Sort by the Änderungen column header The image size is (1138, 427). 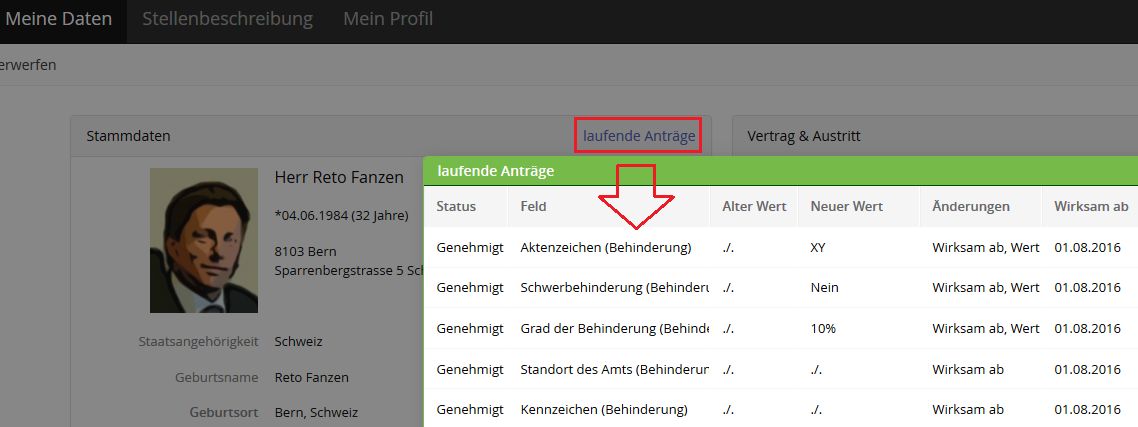pyautogui.click(x=971, y=206)
